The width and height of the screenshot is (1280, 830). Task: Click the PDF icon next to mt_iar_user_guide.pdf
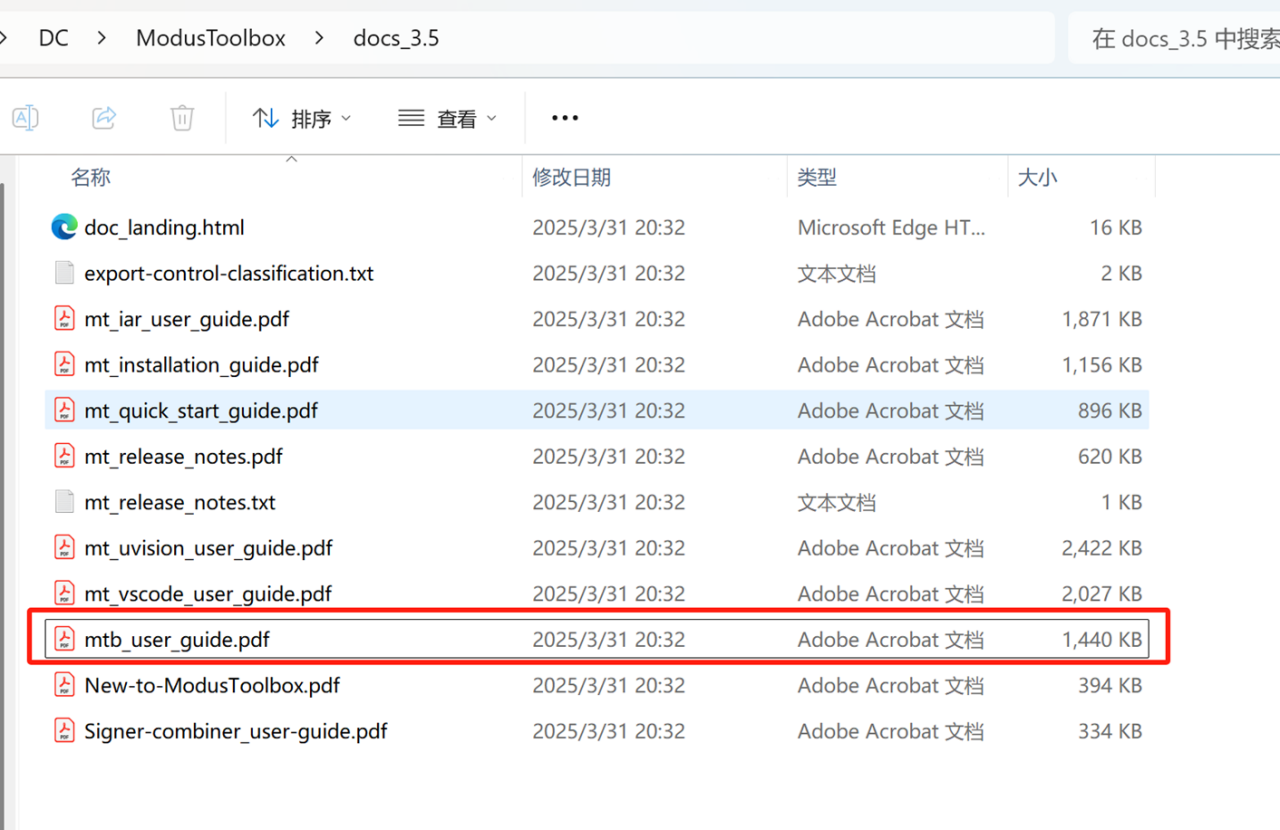coord(63,318)
